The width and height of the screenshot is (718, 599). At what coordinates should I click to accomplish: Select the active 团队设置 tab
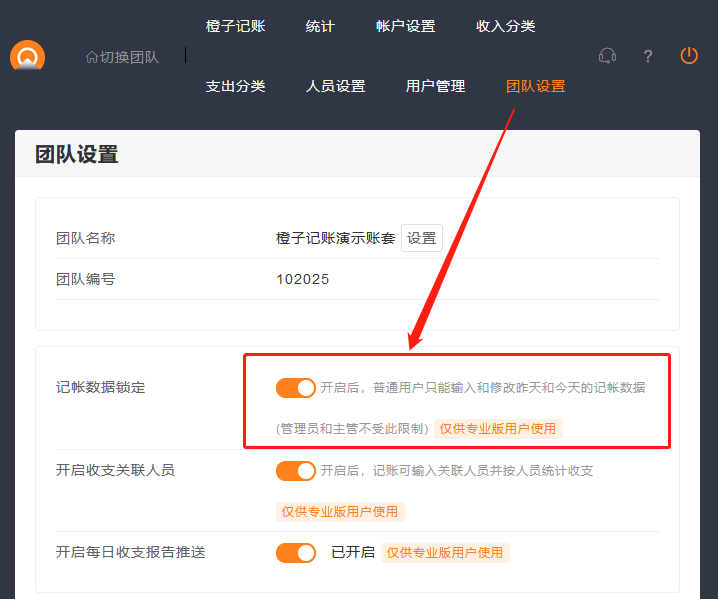coord(535,86)
